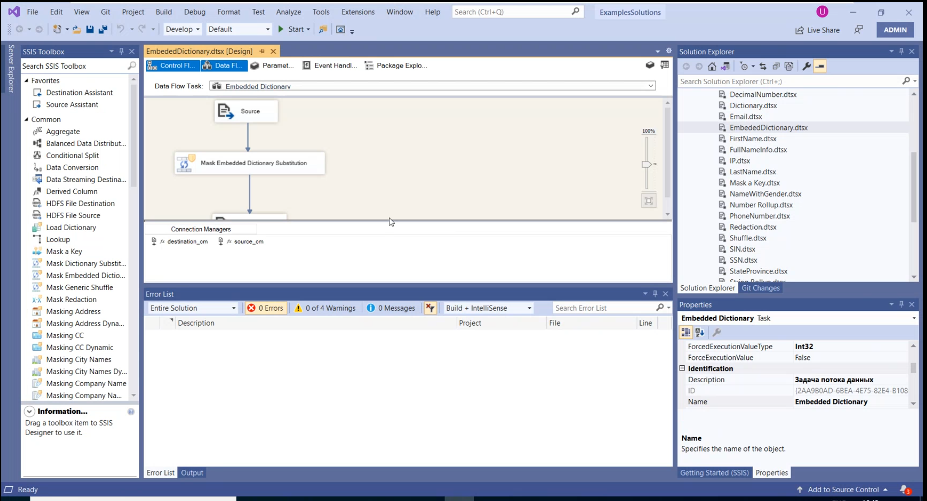The height and width of the screenshot is (501, 927).
Task: Select Masking City Names toolbox item
Action: pos(79,359)
